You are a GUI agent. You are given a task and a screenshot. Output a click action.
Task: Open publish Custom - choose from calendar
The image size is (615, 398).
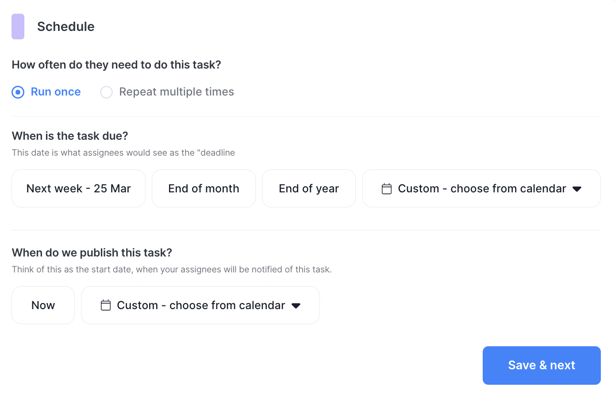pyautogui.click(x=200, y=305)
